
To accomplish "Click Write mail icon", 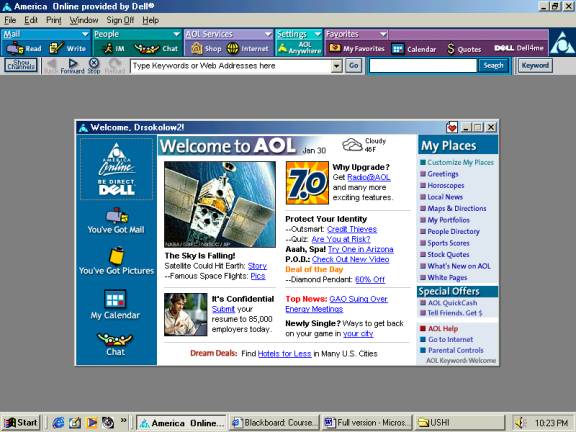I will 68,48.
